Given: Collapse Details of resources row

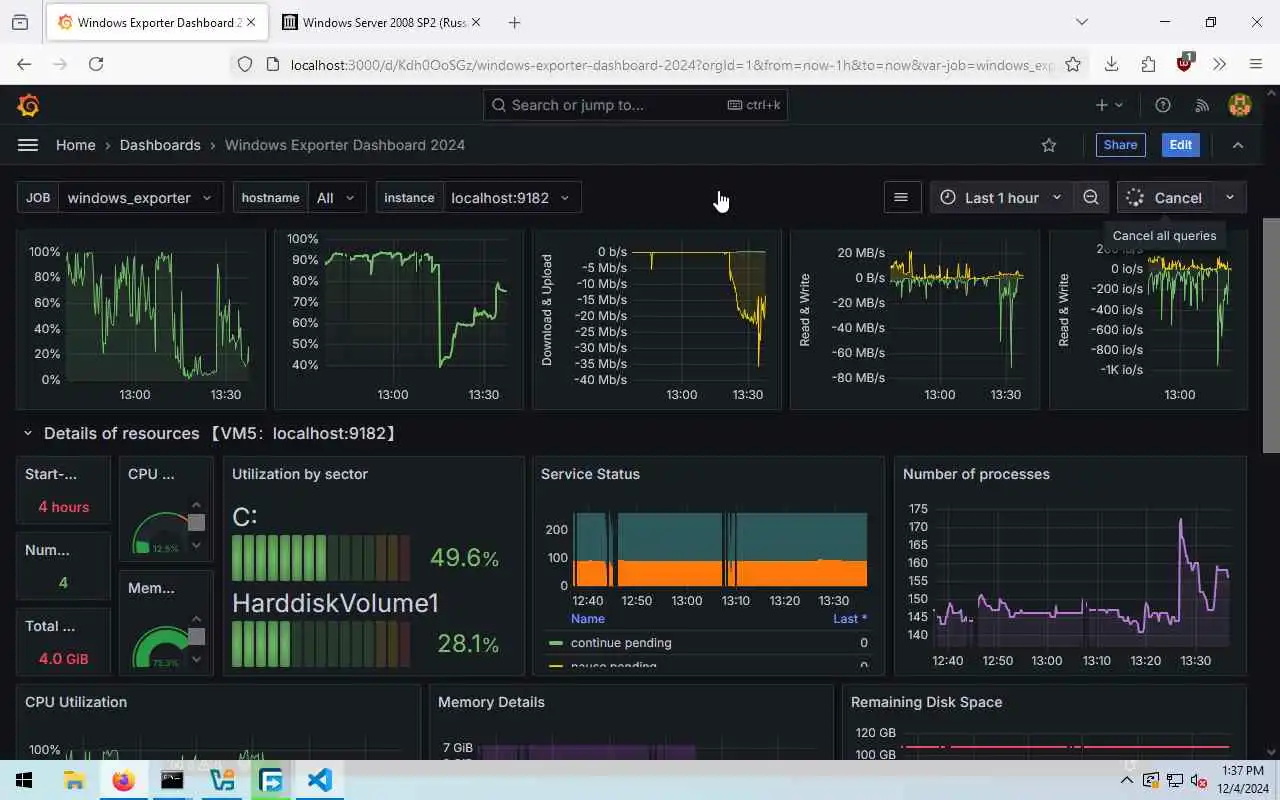Looking at the screenshot, I should point(28,434).
